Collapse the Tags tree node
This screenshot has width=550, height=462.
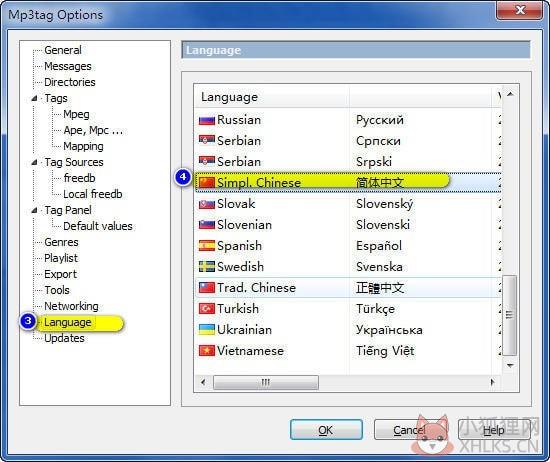34,99
